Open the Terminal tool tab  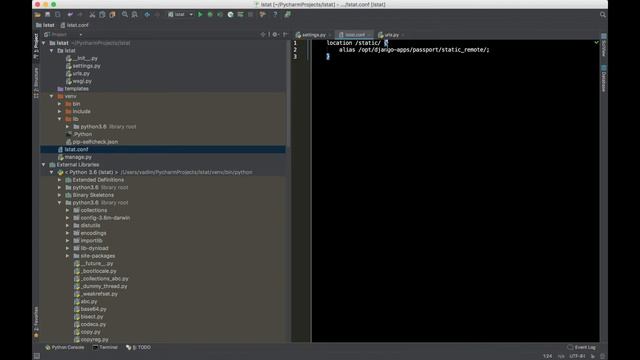[x=105, y=347]
